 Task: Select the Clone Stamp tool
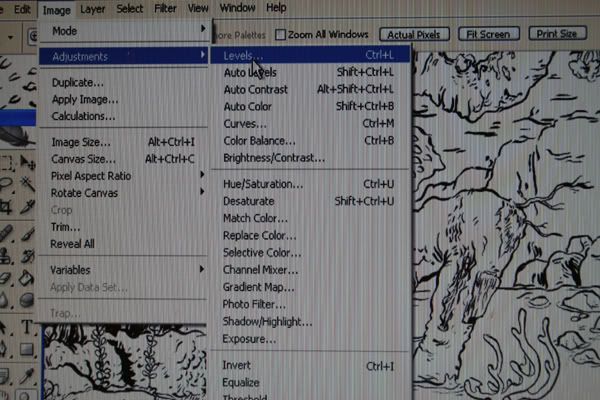(x=6, y=256)
